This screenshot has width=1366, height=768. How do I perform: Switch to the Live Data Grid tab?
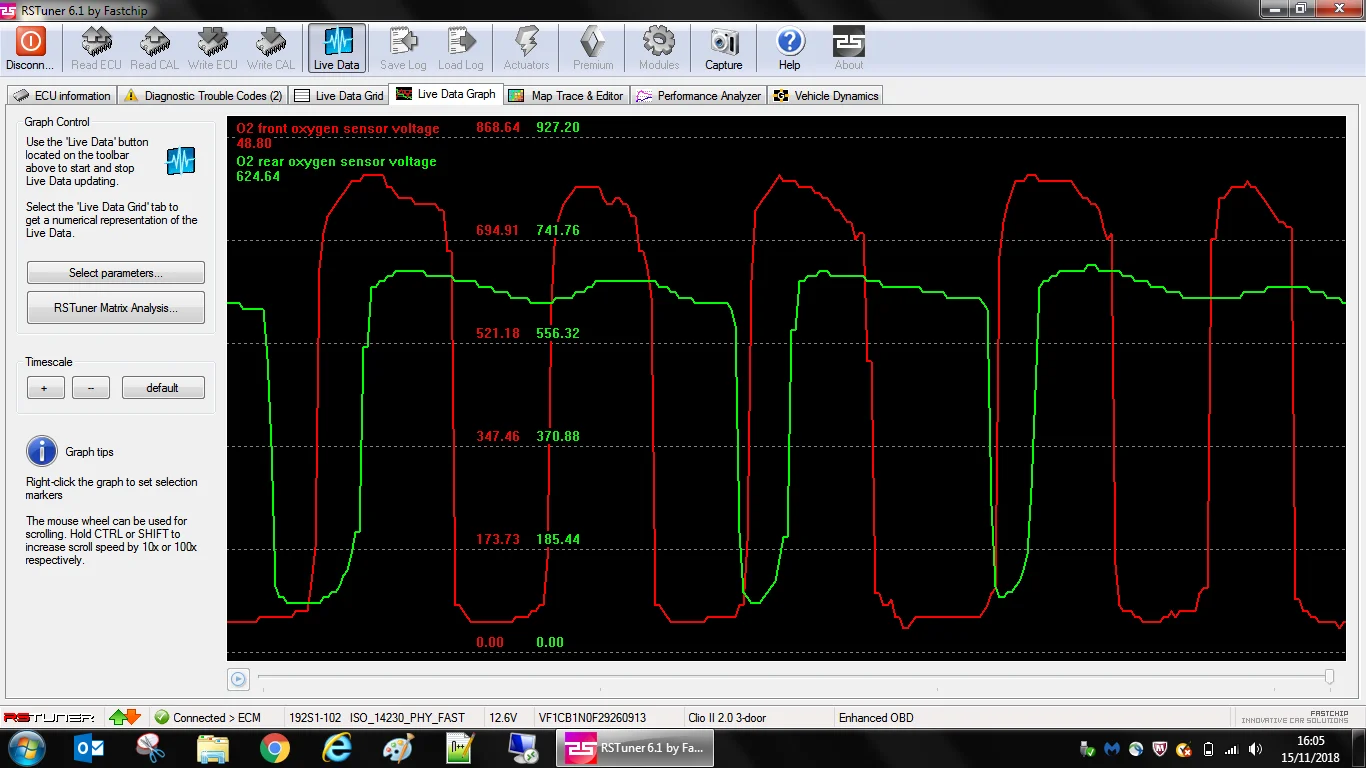tap(339, 96)
